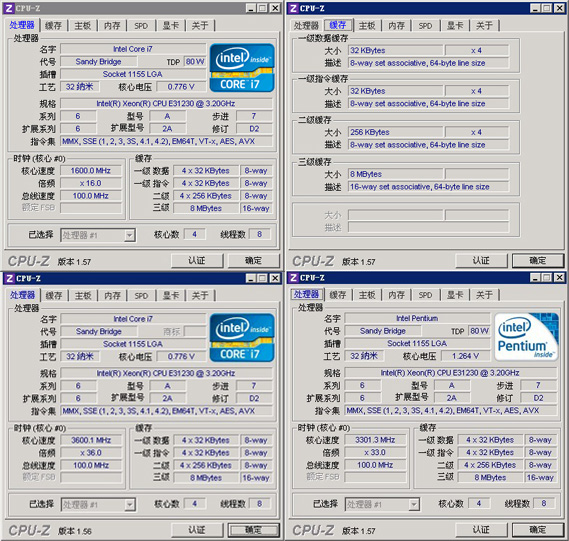The height and width of the screenshot is (541, 569).
Task: Click the CPU-Z Z icon in the top-left title bar
Action: click(x=9, y=8)
